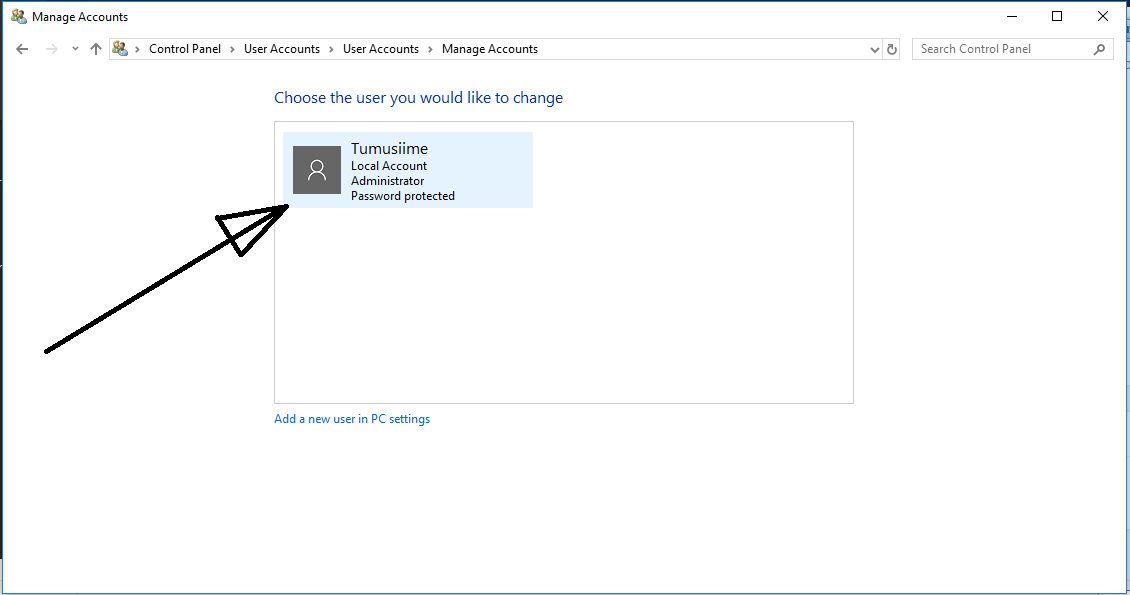
Task: Open the recent pages dropdown arrow
Action: [x=74, y=48]
